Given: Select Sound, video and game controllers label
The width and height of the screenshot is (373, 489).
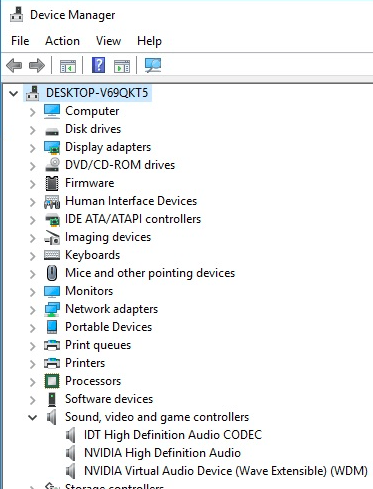Looking at the screenshot, I should [x=157, y=417].
